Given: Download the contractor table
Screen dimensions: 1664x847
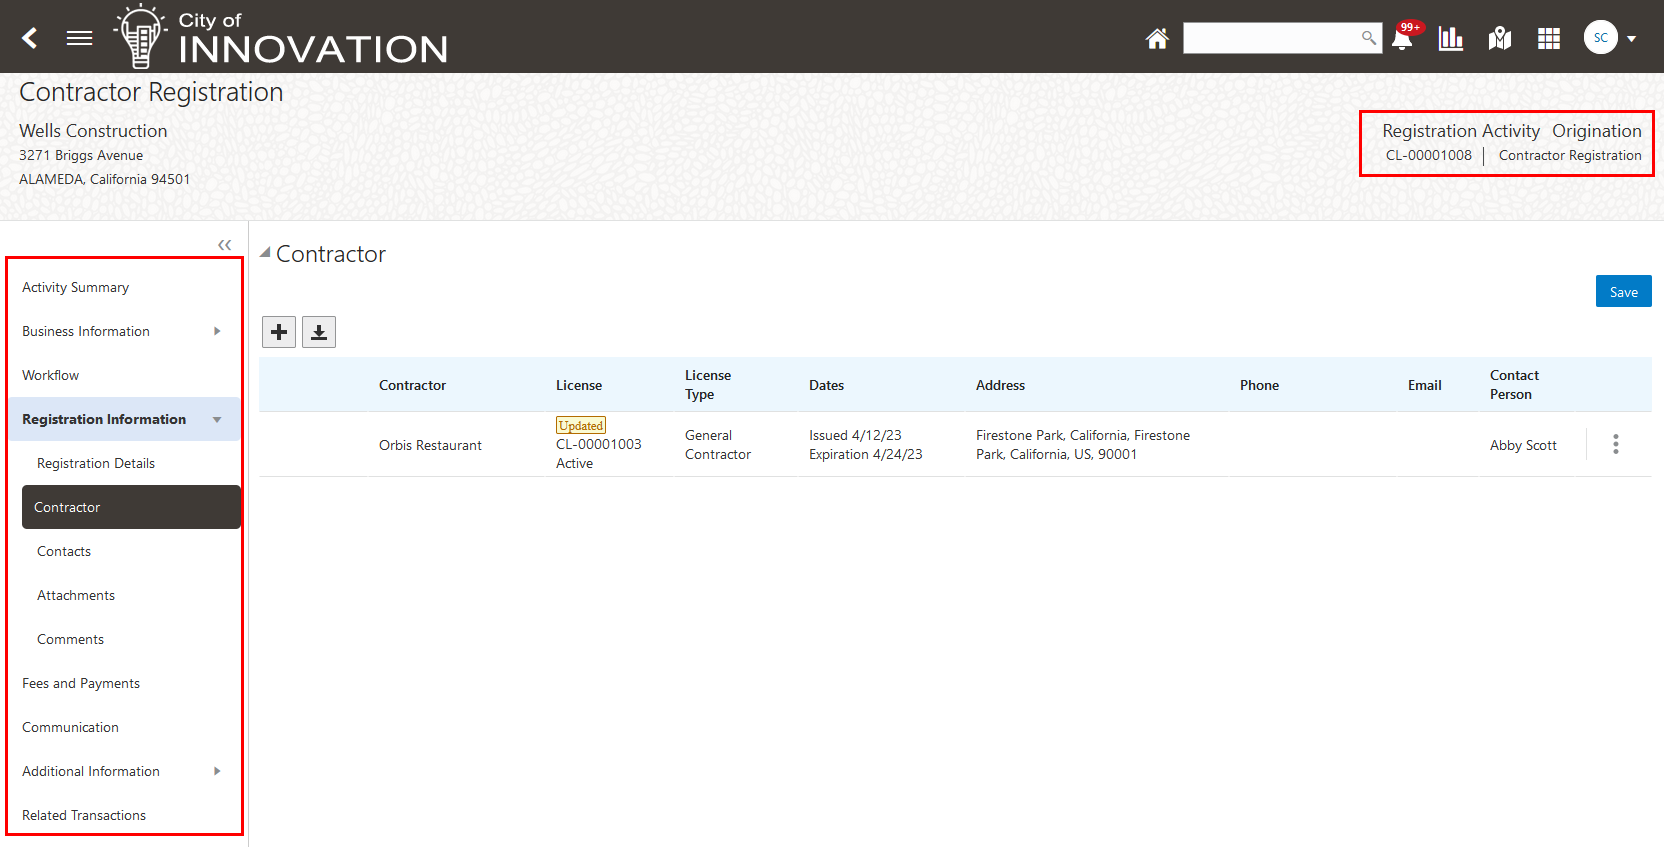Looking at the screenshot, I should point(319,332).
